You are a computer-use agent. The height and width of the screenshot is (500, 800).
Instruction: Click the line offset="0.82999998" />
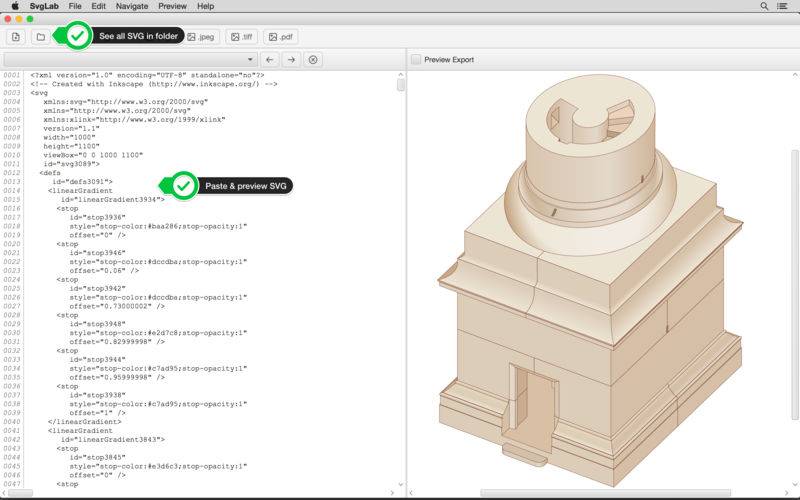[117, 341]
